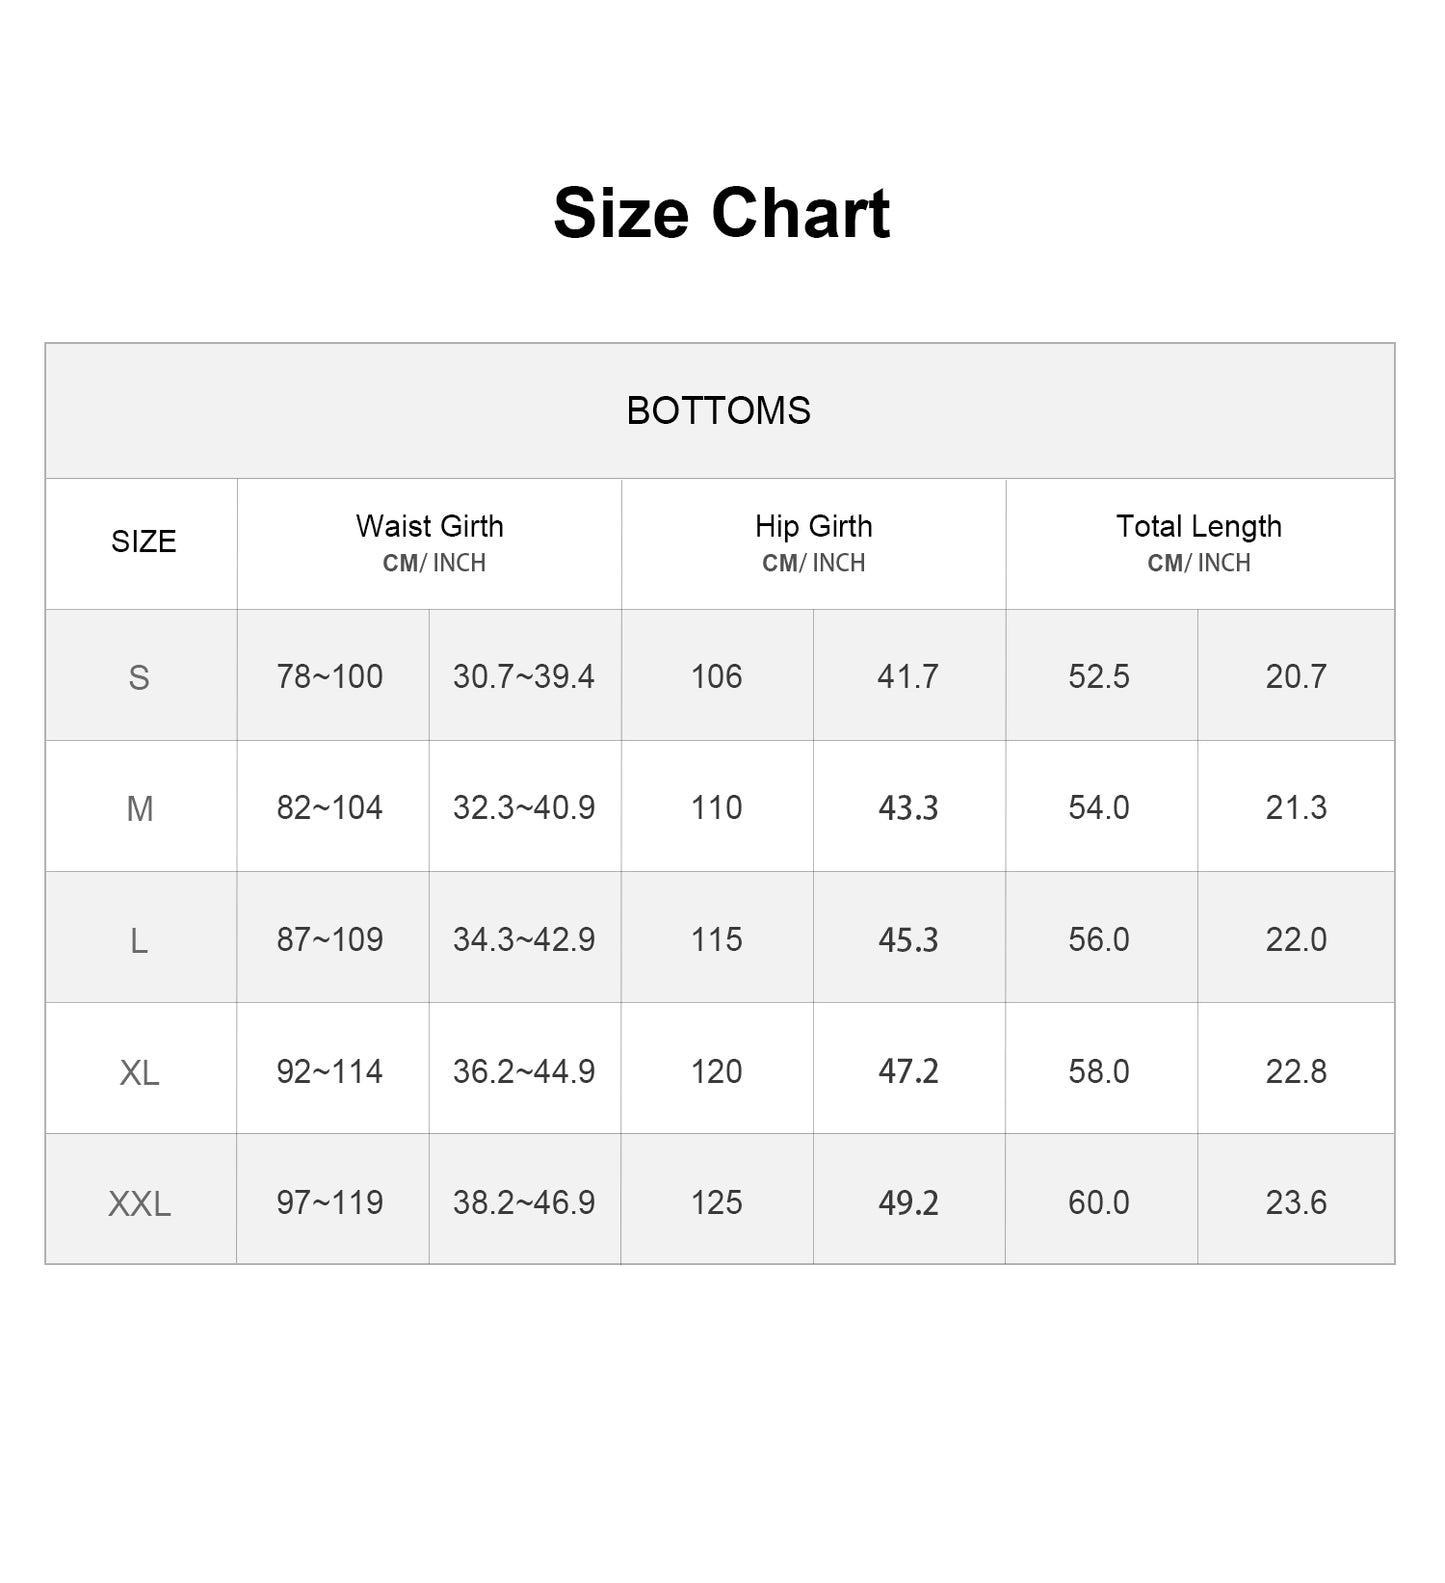Click the 97~119 waist cell
Viewport: 1445px width, 1583px height.
330,1203
